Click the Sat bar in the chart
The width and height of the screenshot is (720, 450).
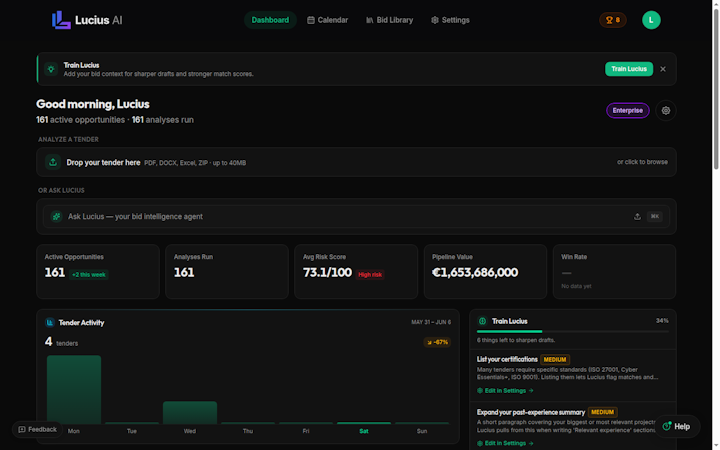[364, 423]
